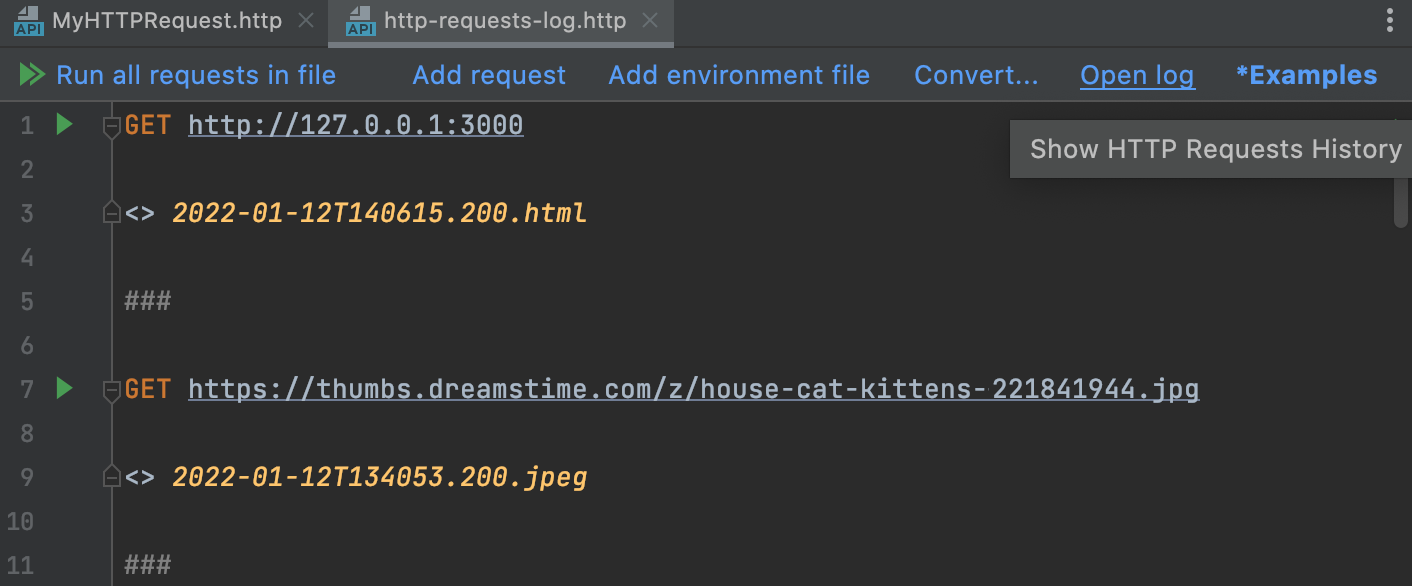1412x586 pixels.
Task: Click Add environment file
Action: pyautogui.click(x=739, y=75)
